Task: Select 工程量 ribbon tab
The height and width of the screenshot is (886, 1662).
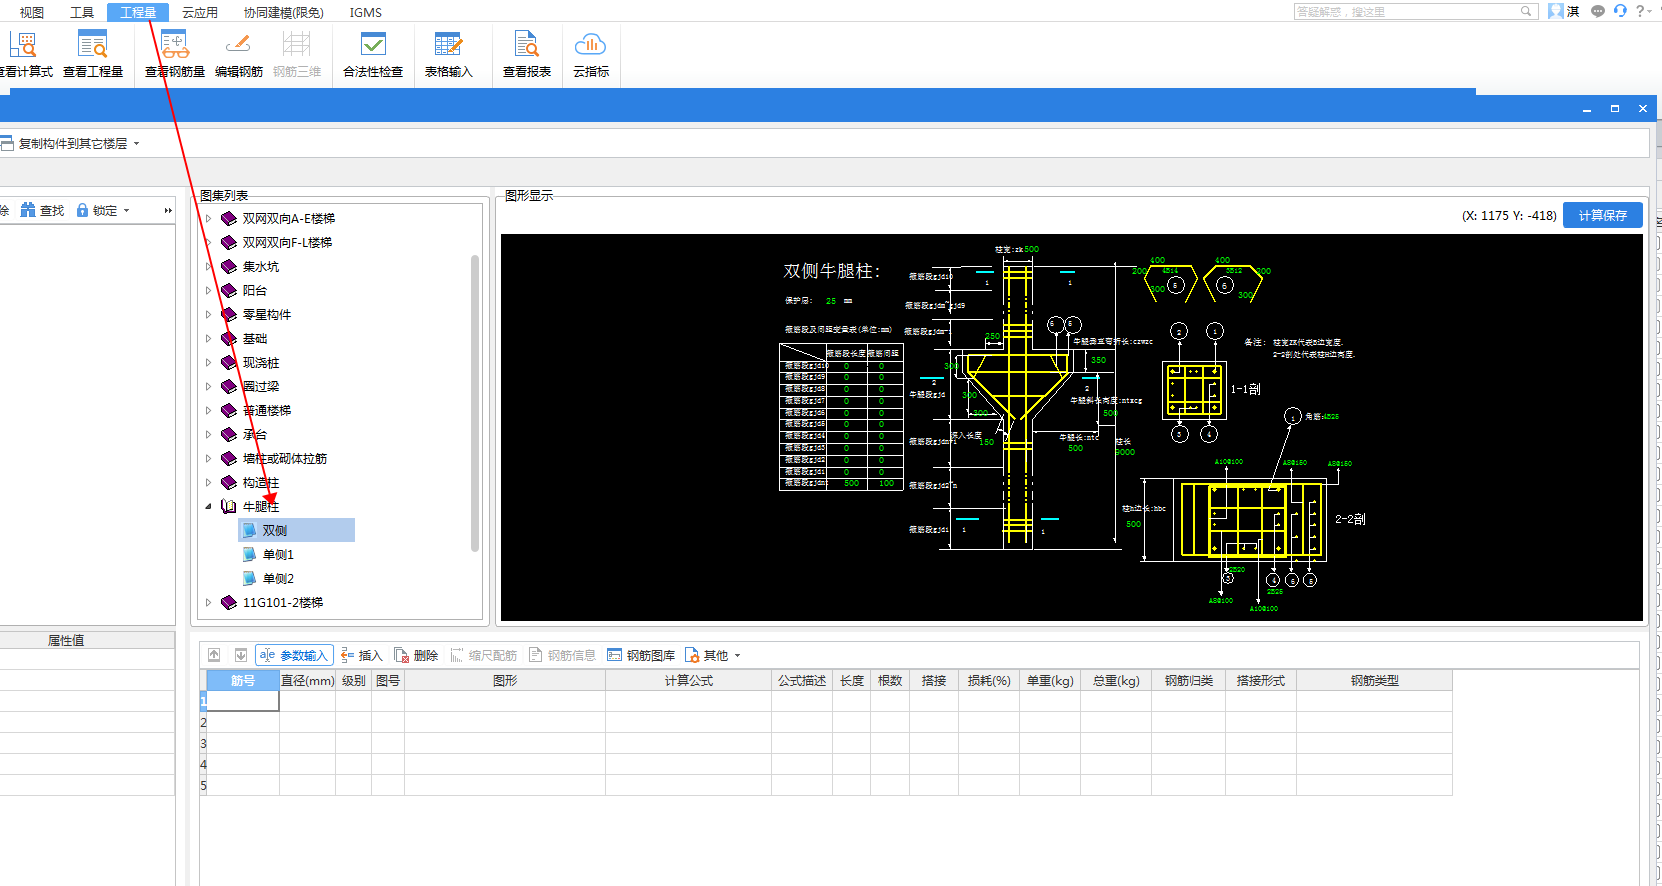Action: point(138,12)
